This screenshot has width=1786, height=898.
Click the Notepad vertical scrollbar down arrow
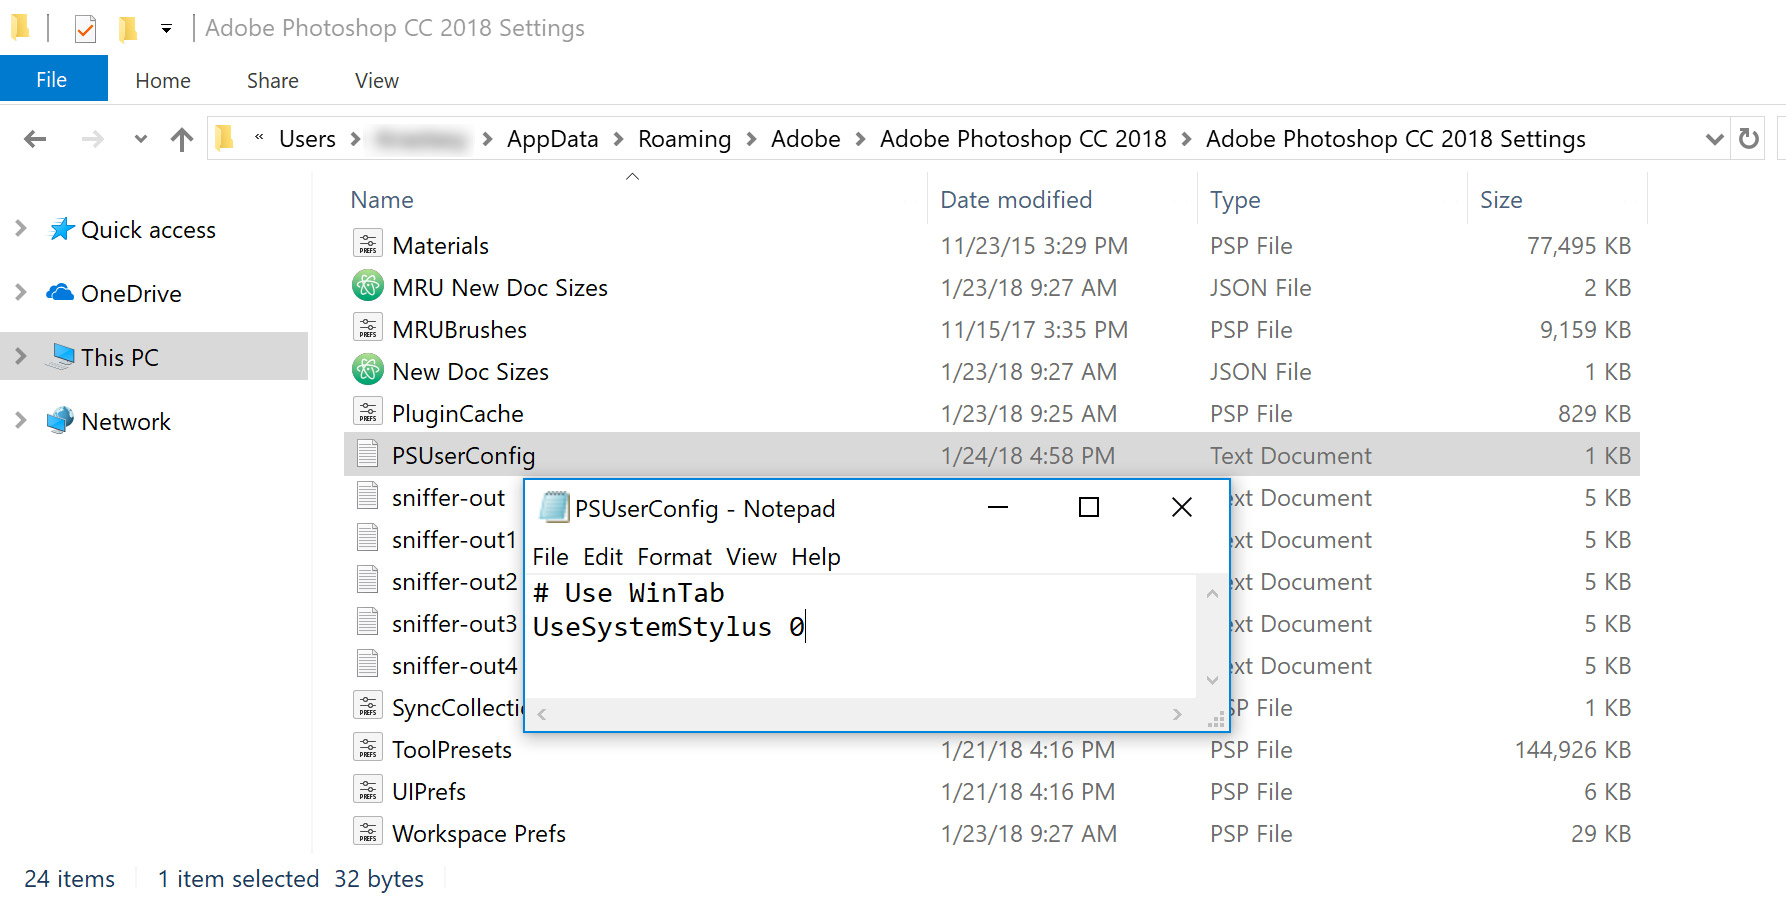1211,680
